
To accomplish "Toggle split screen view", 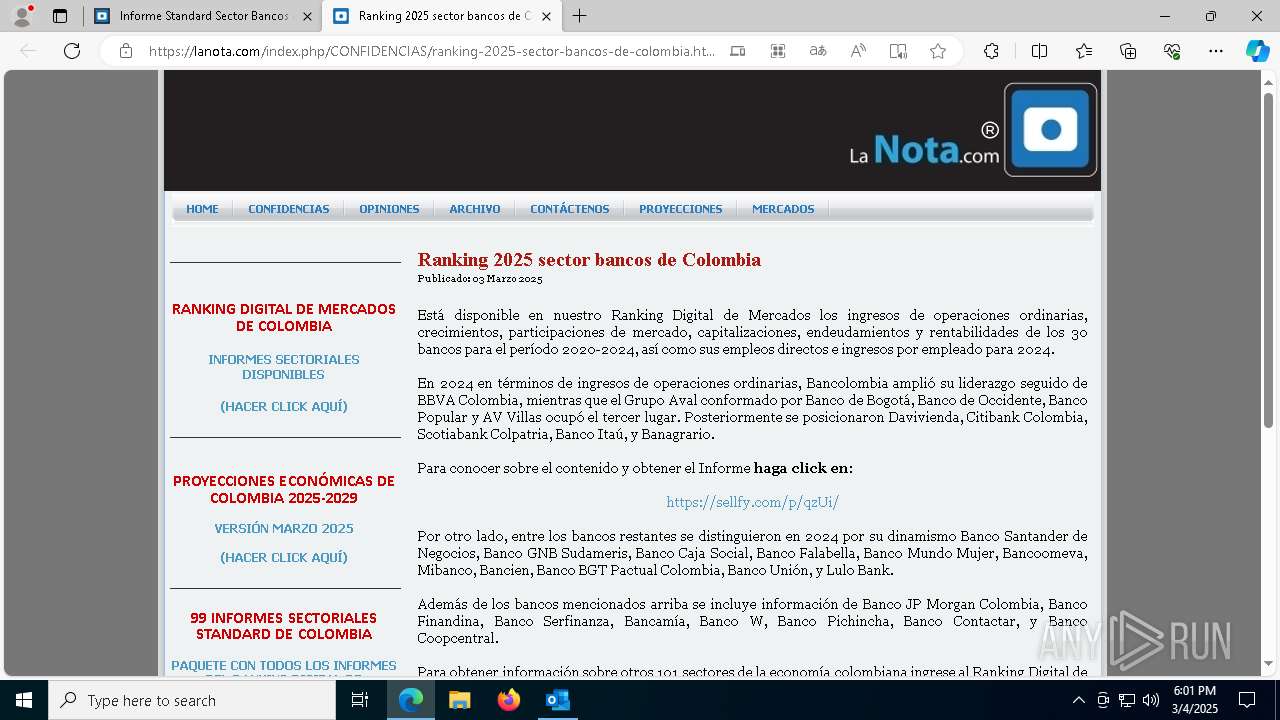I will (1039, 51).
